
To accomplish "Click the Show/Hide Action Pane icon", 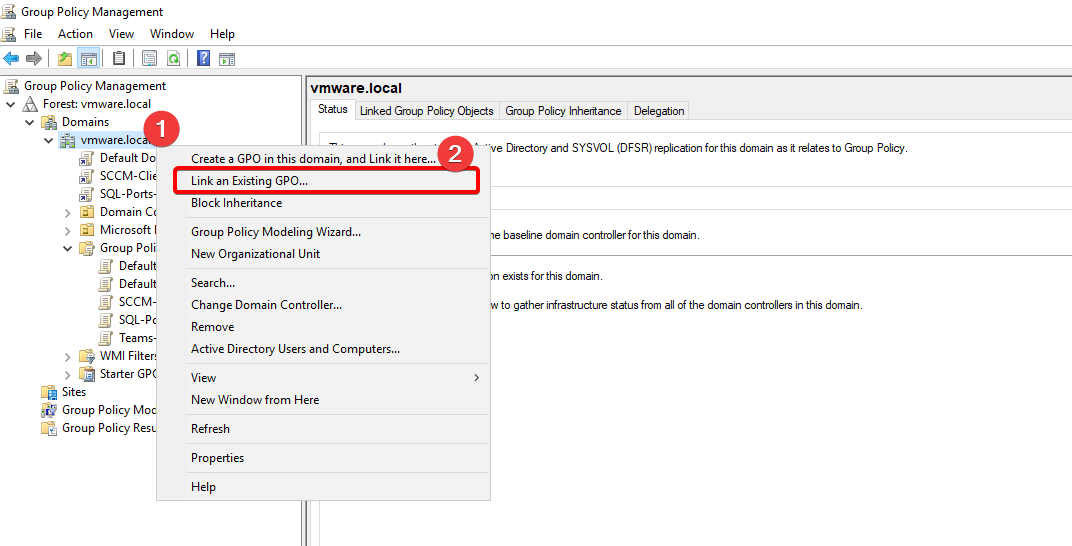I will pyautogui.click(x=227, y=58).
